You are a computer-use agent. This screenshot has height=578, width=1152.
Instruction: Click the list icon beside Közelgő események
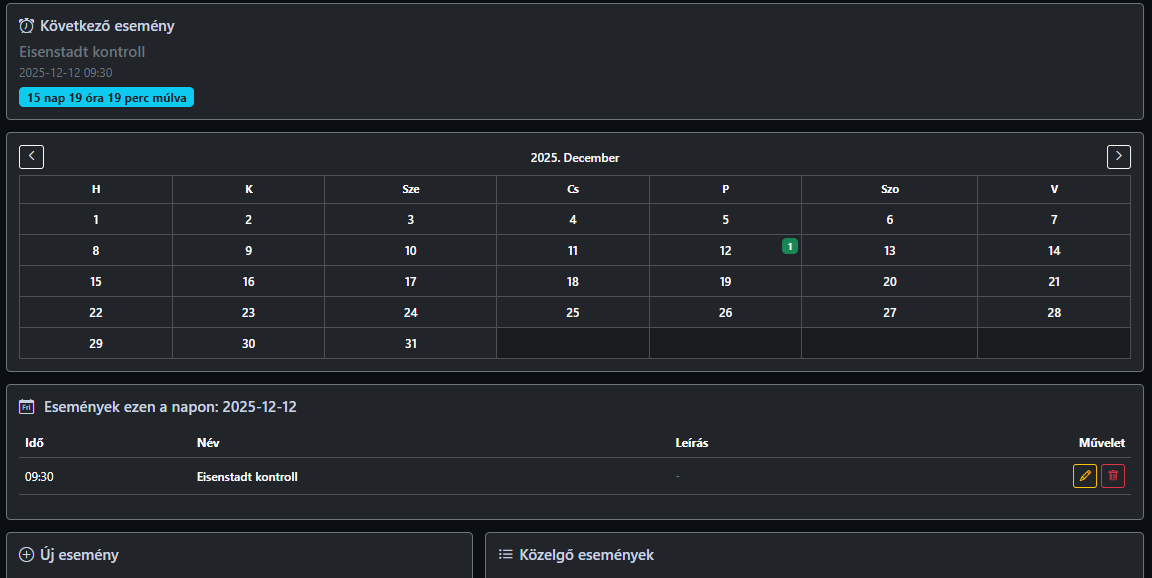pyautogui.click(x=506, y=555)
